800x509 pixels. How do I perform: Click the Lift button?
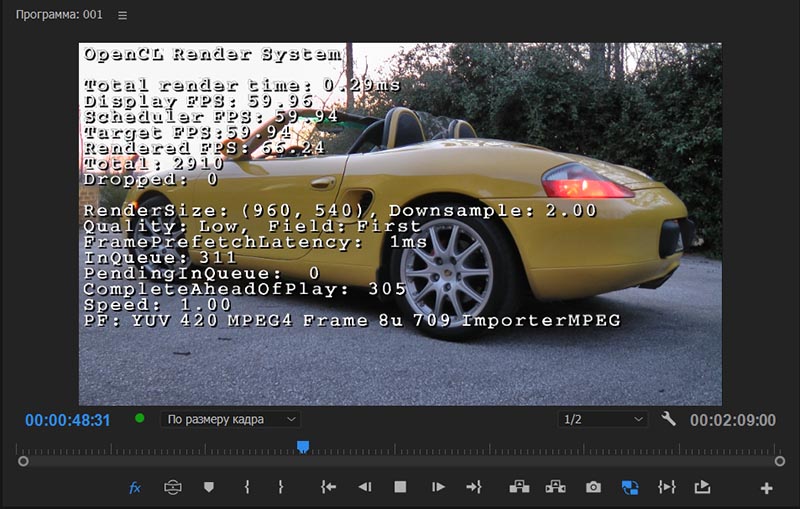point(519,487)
